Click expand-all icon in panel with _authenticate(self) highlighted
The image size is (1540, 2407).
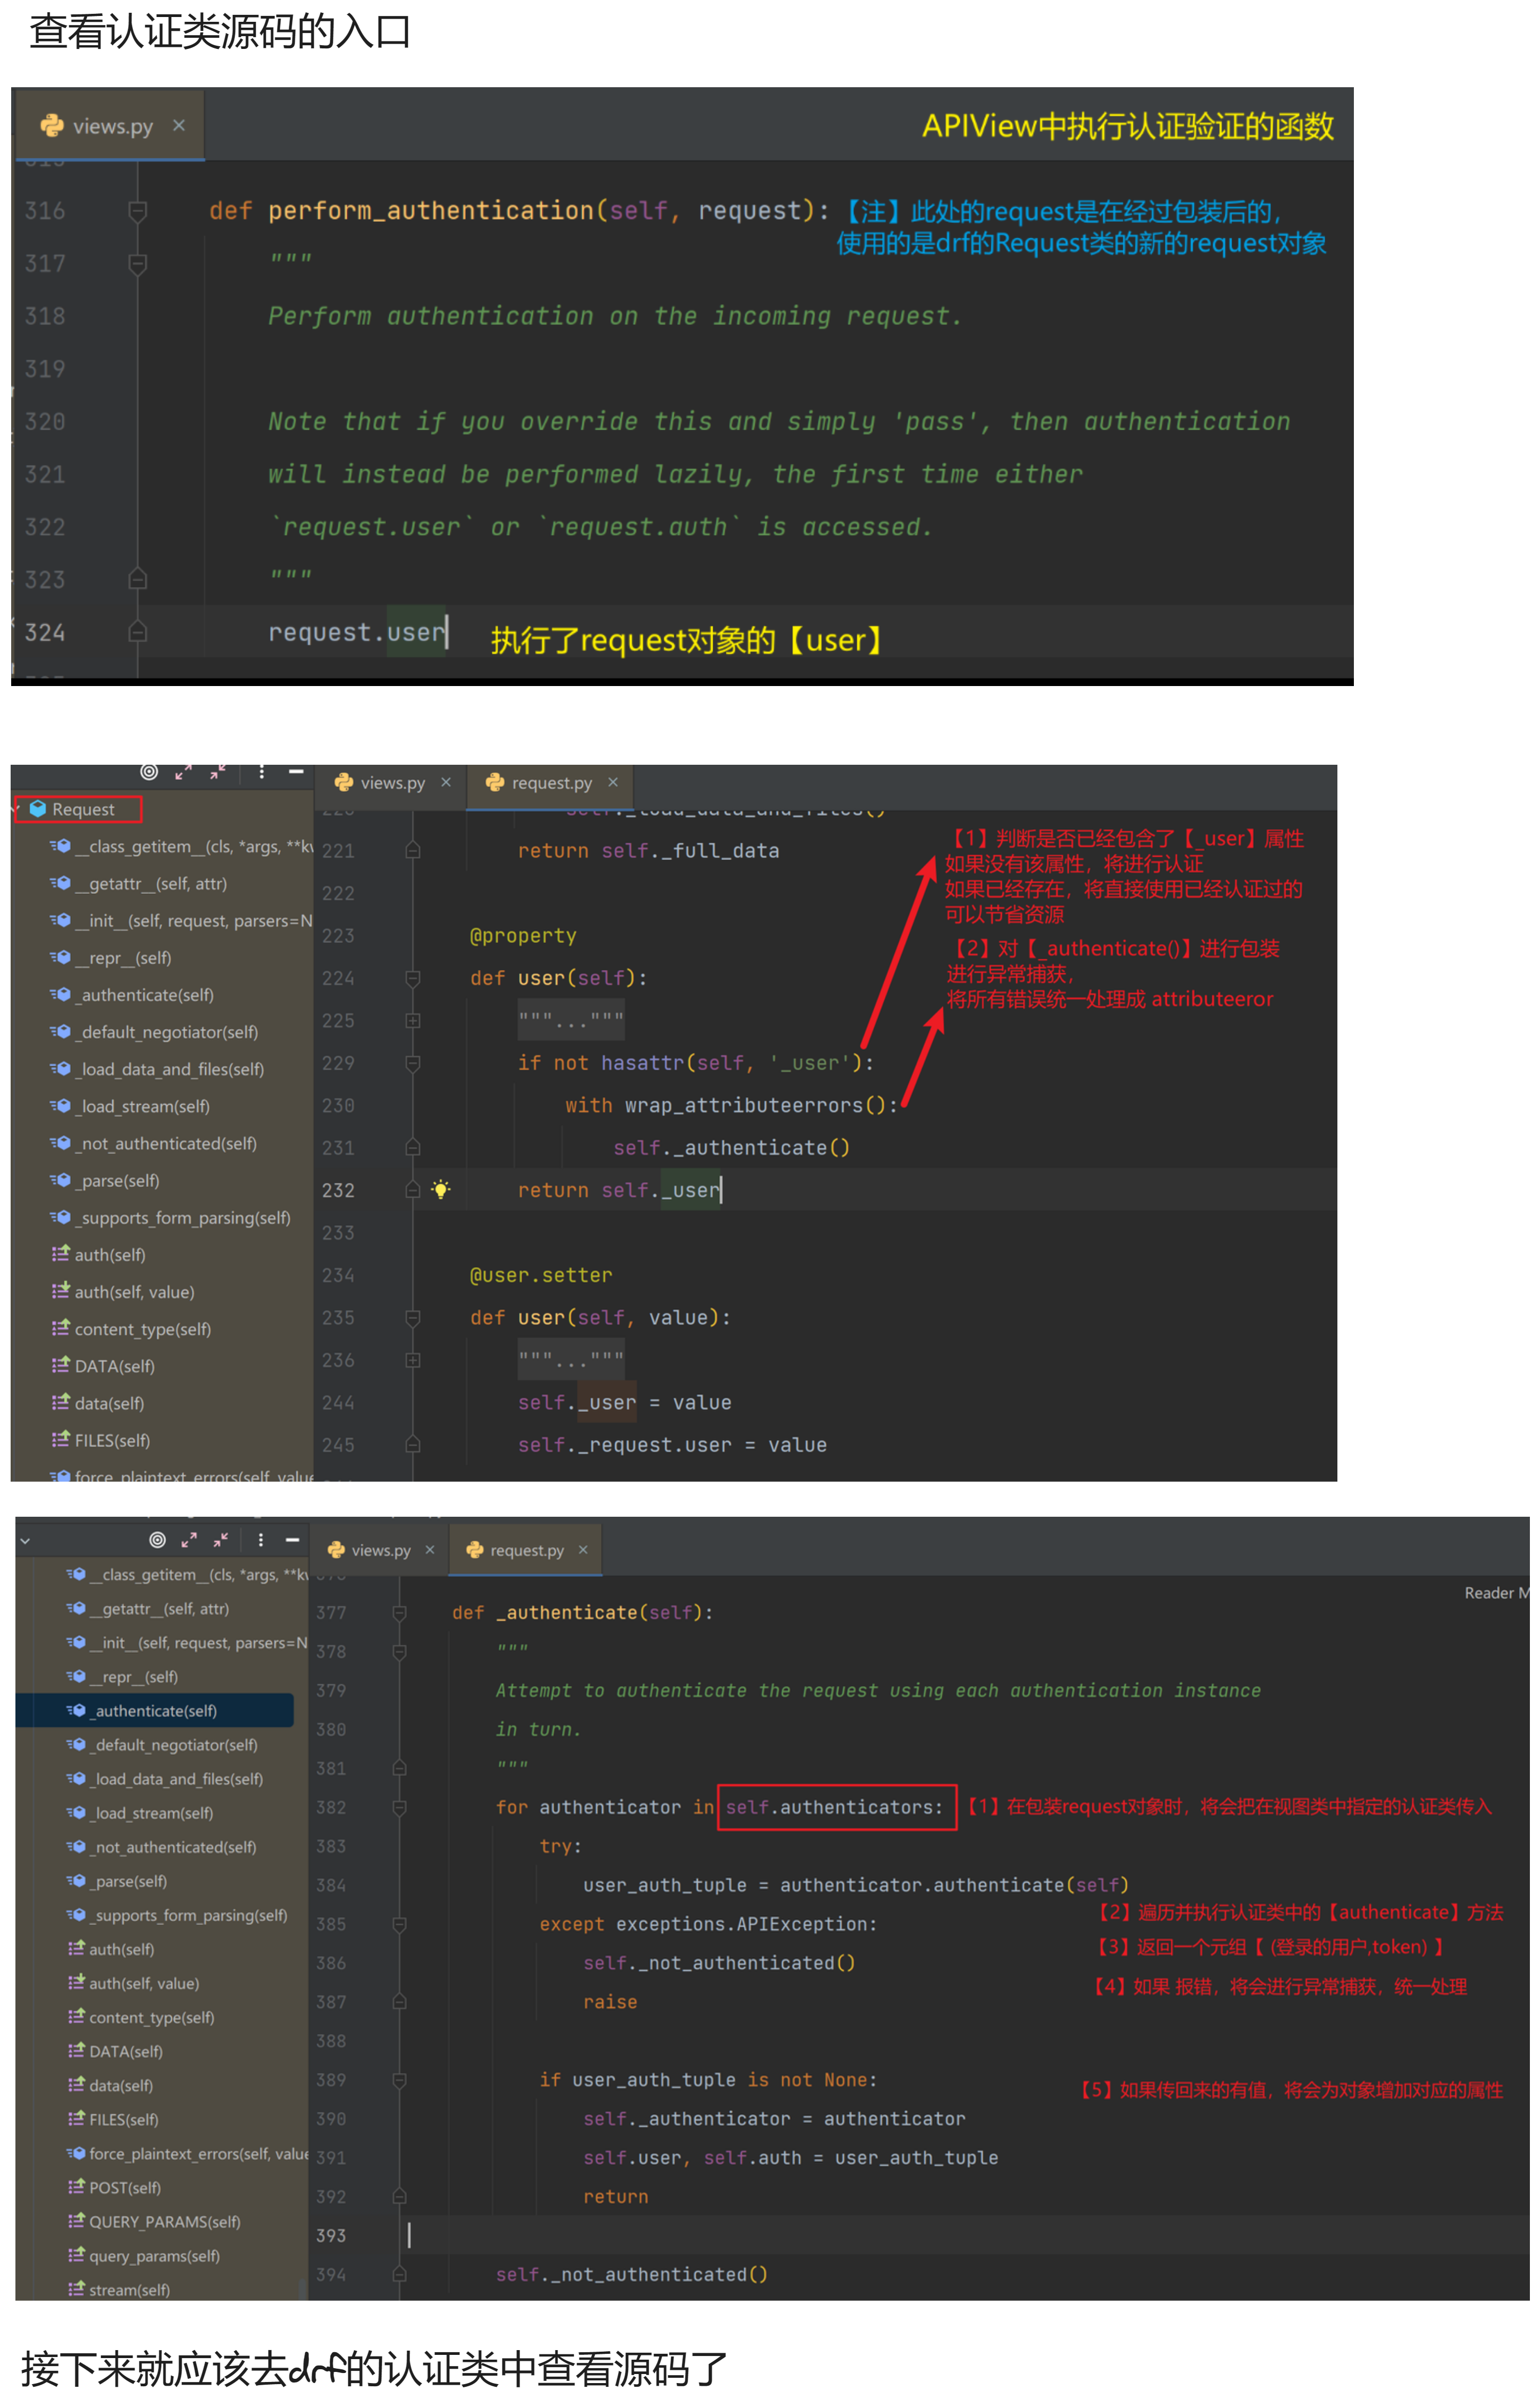pos(188,1540)
